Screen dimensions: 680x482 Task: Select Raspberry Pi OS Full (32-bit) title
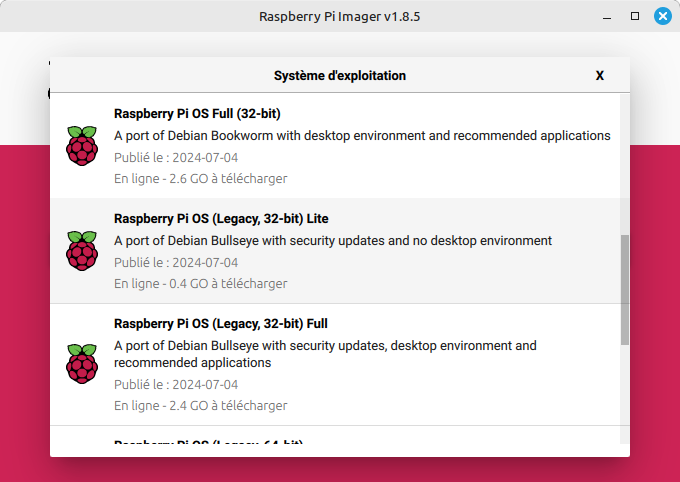tap(197, 114)
